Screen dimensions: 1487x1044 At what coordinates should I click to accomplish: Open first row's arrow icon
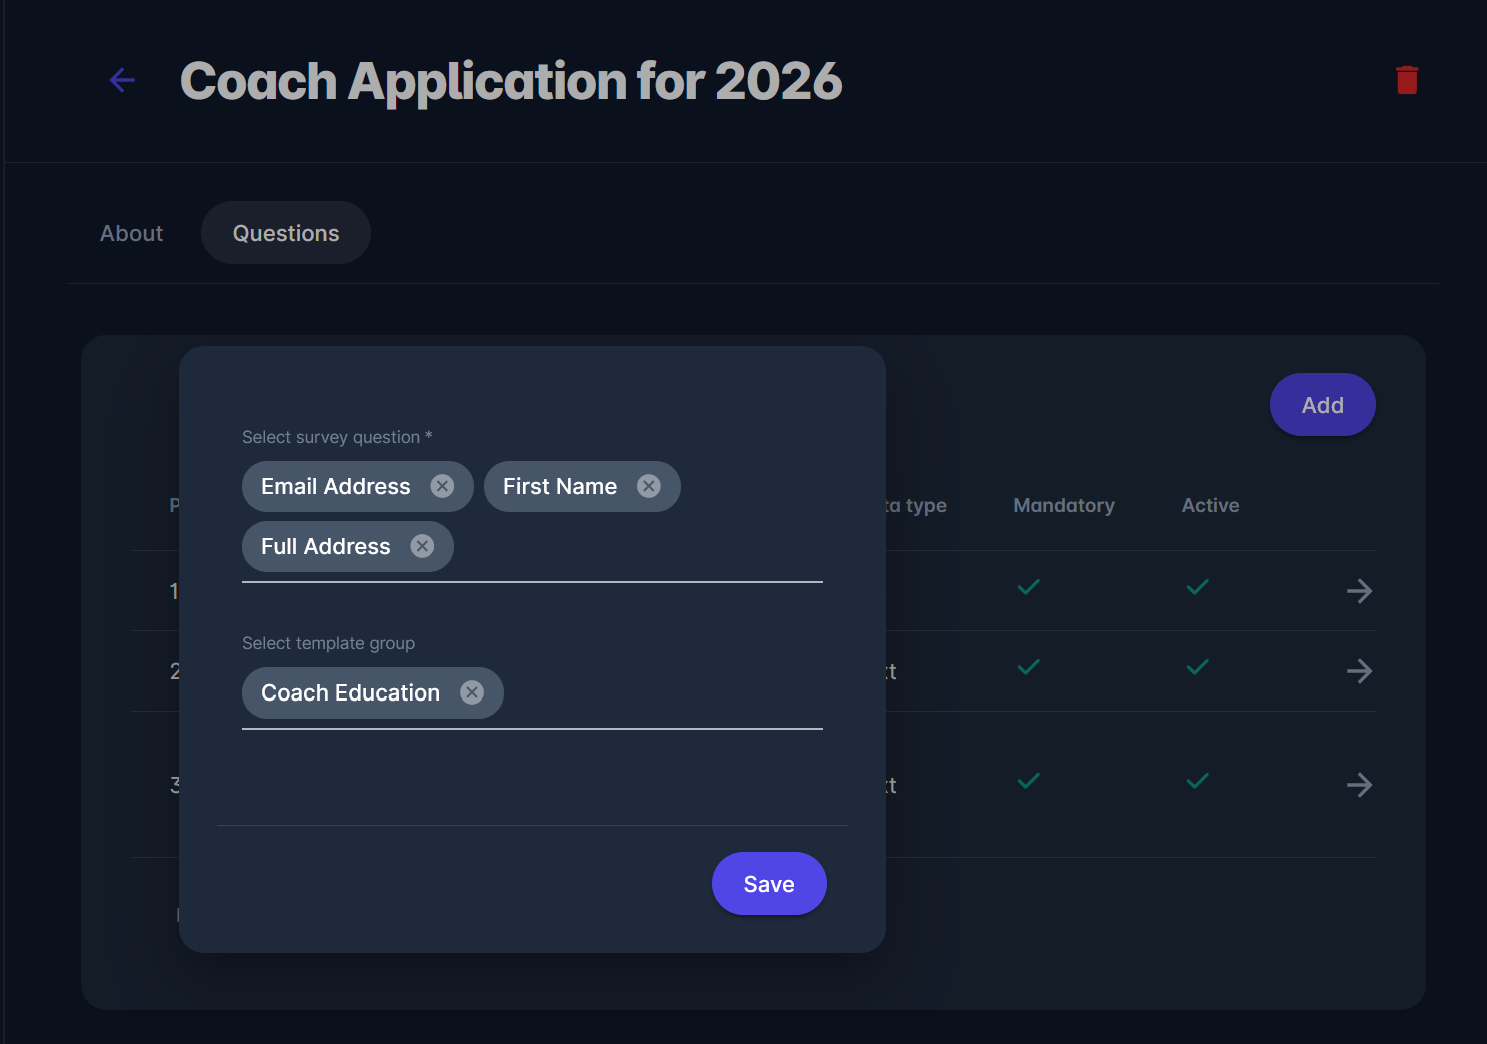pos(1359,591)
